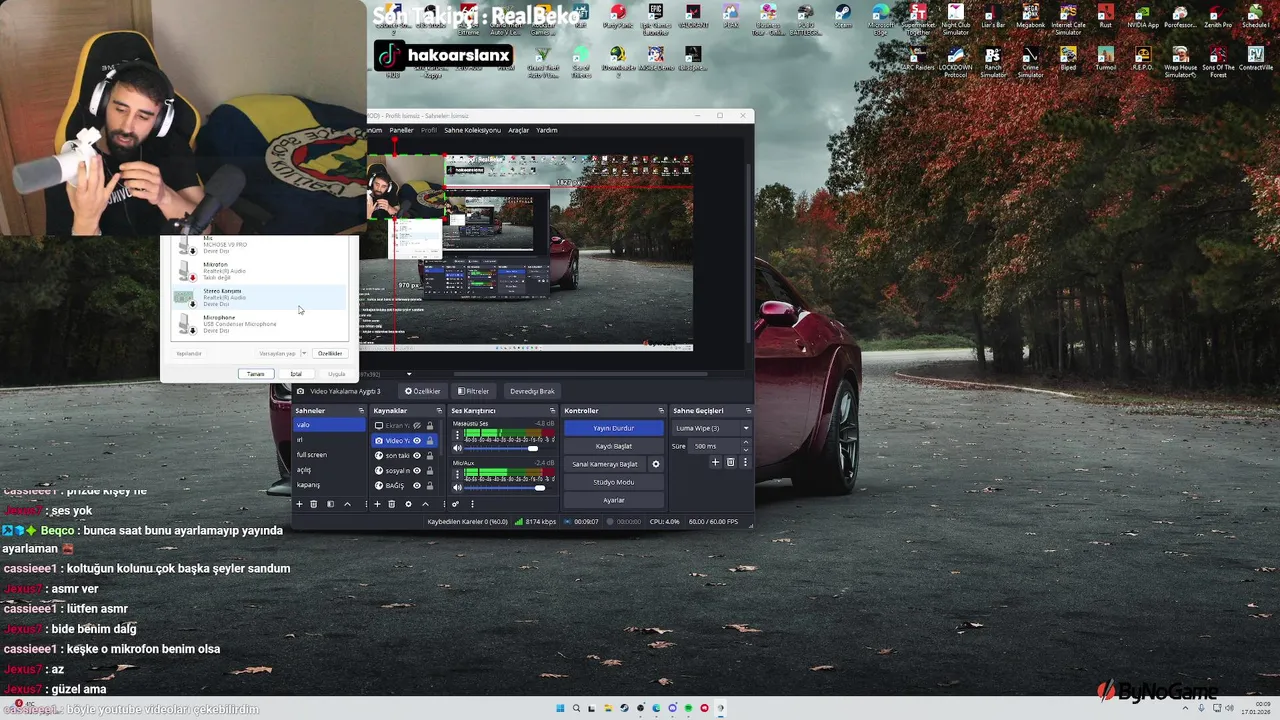Open Mic/Aux three-dot options

(x=457, y=474)
